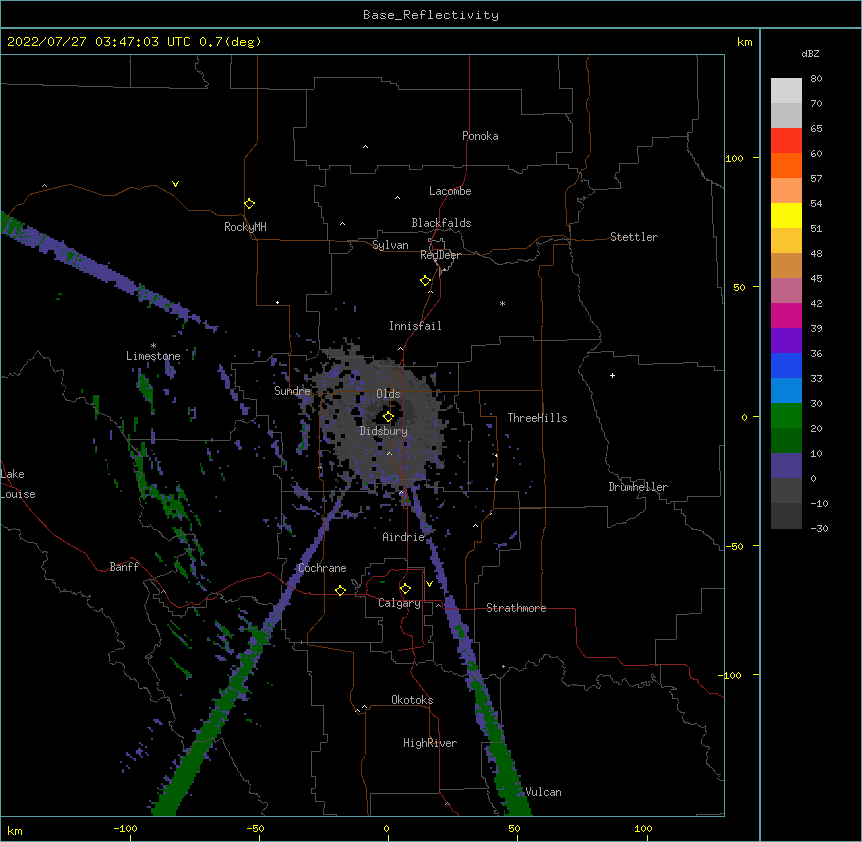Click the -50 tick label on right axis

(734, 546)
